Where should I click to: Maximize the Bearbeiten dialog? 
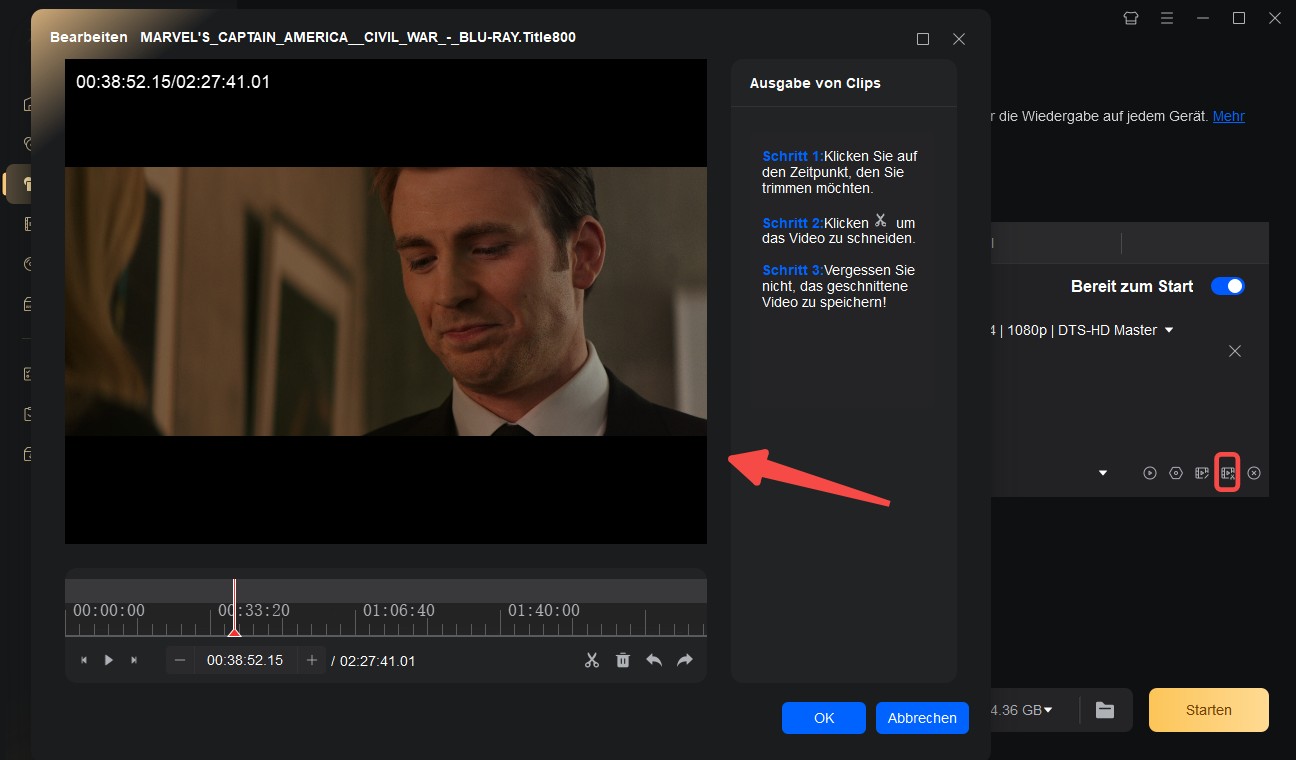pos(923,39)
